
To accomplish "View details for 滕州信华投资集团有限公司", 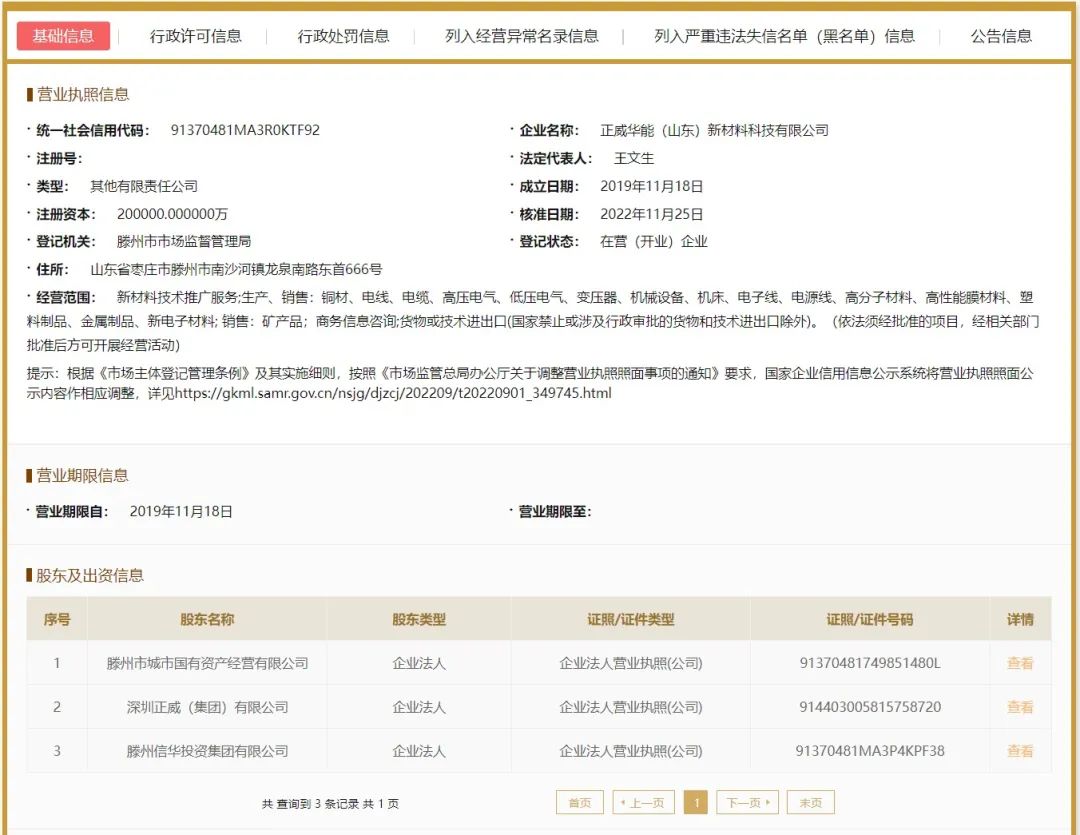I will coord(1019,751).
